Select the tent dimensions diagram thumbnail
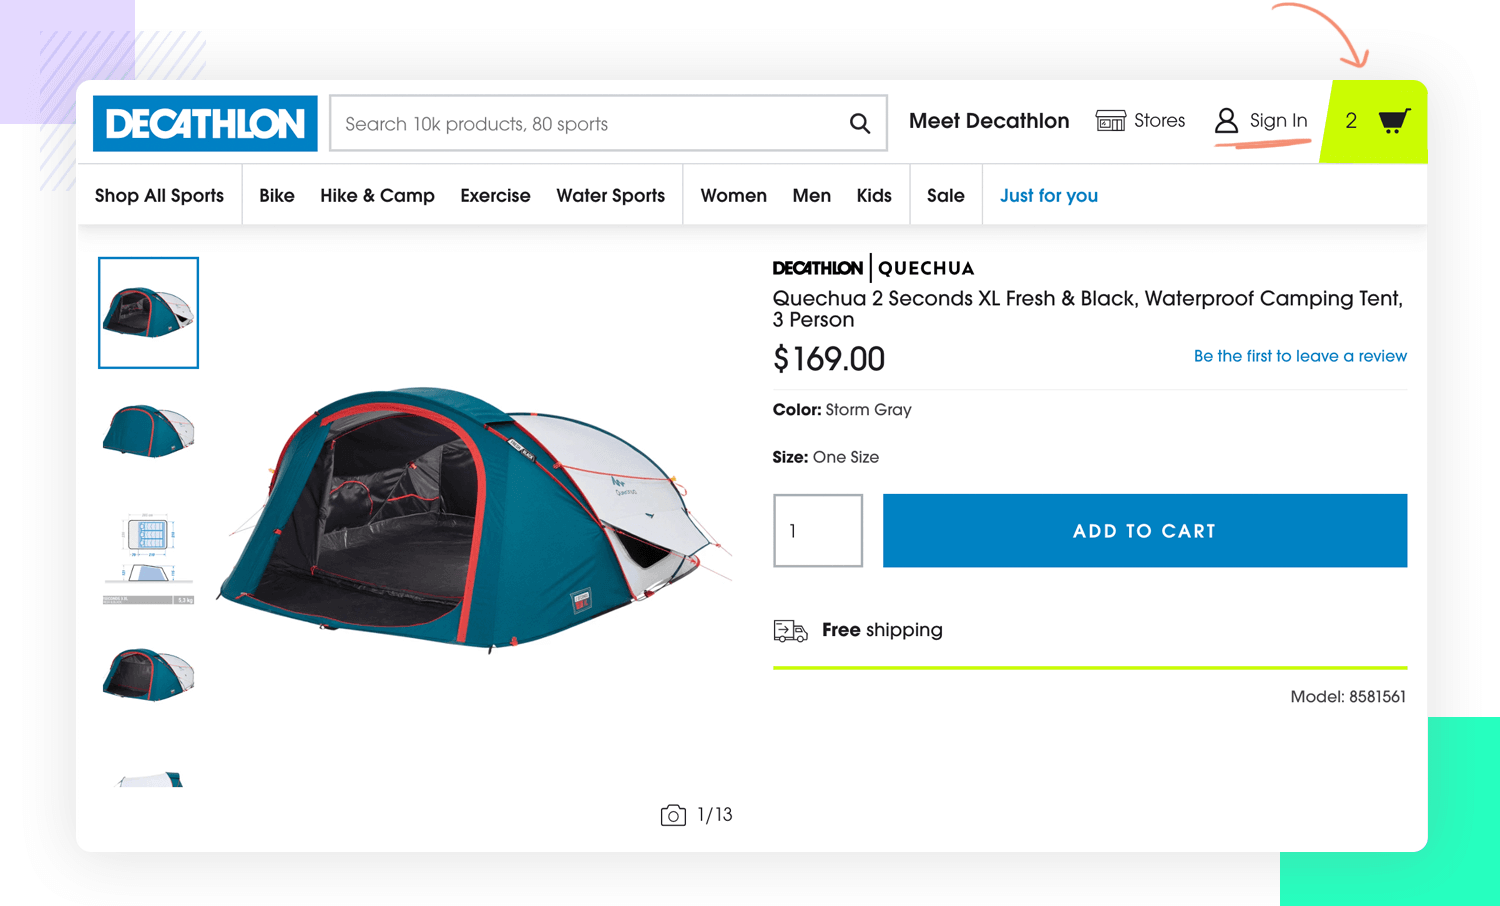Viewport: 1500px width, 906px height. [x=148, y=556]
